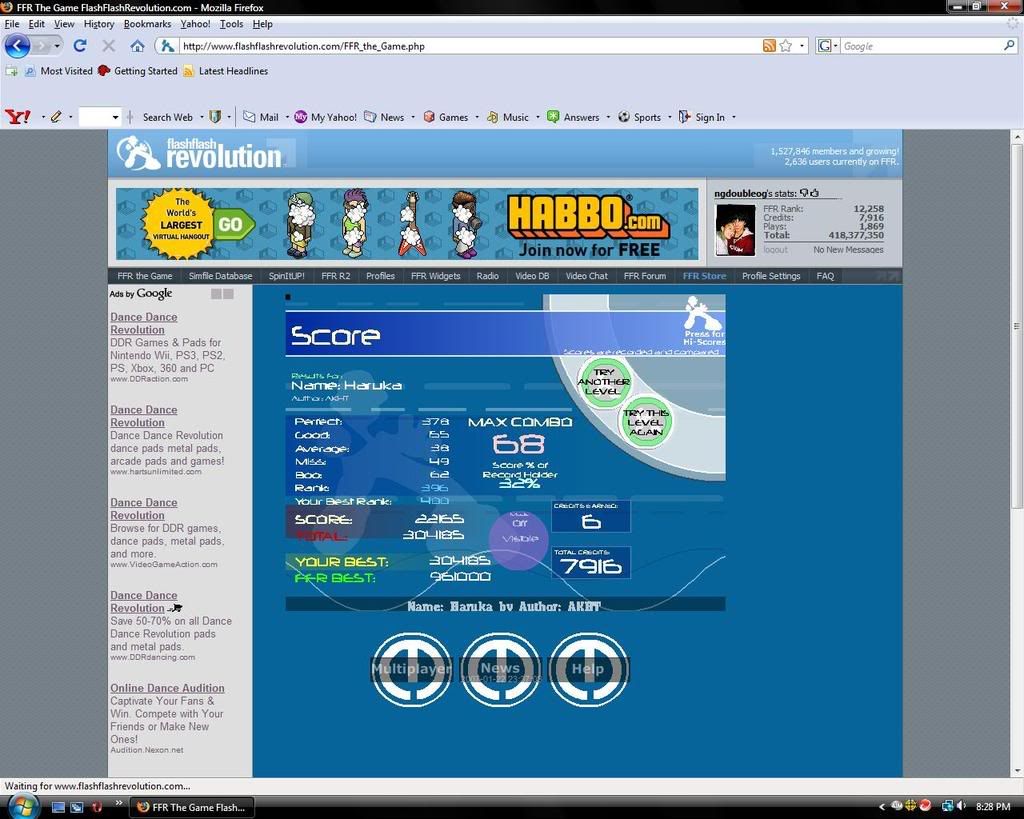
Task: Click the RSS feed icon in address bar
Action: [769, 46]
